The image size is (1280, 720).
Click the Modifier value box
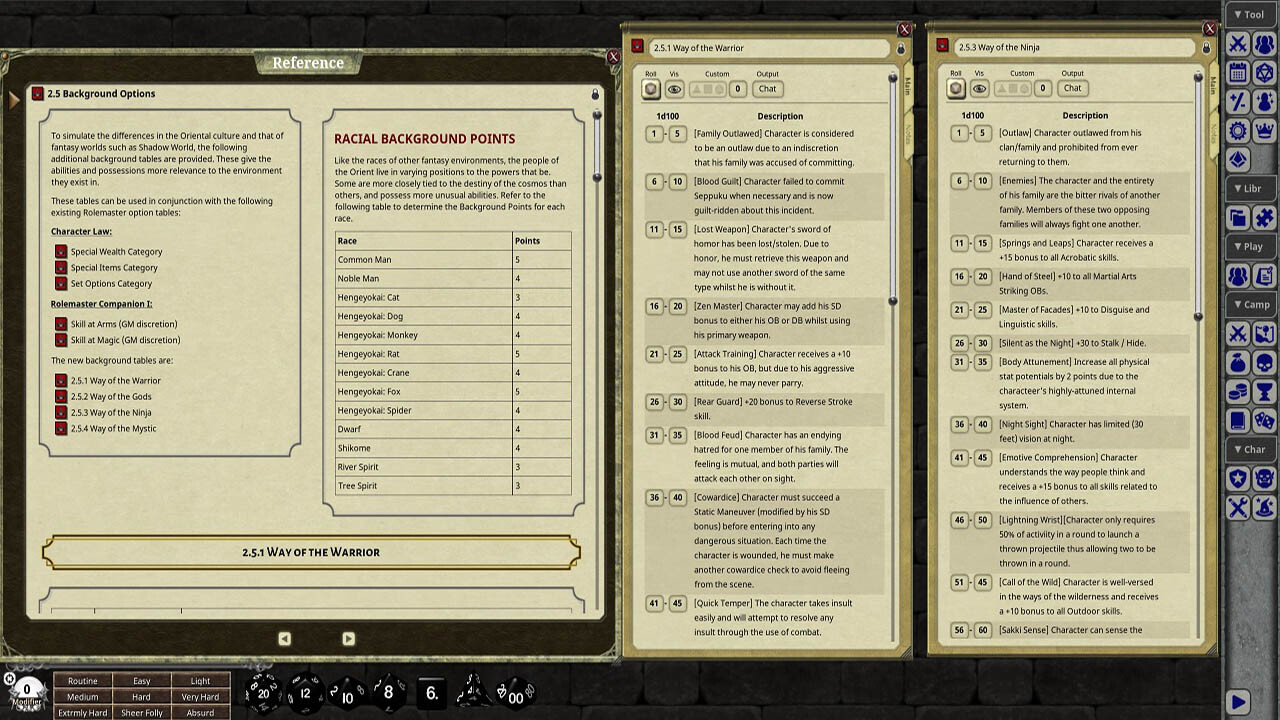[27, 689]
